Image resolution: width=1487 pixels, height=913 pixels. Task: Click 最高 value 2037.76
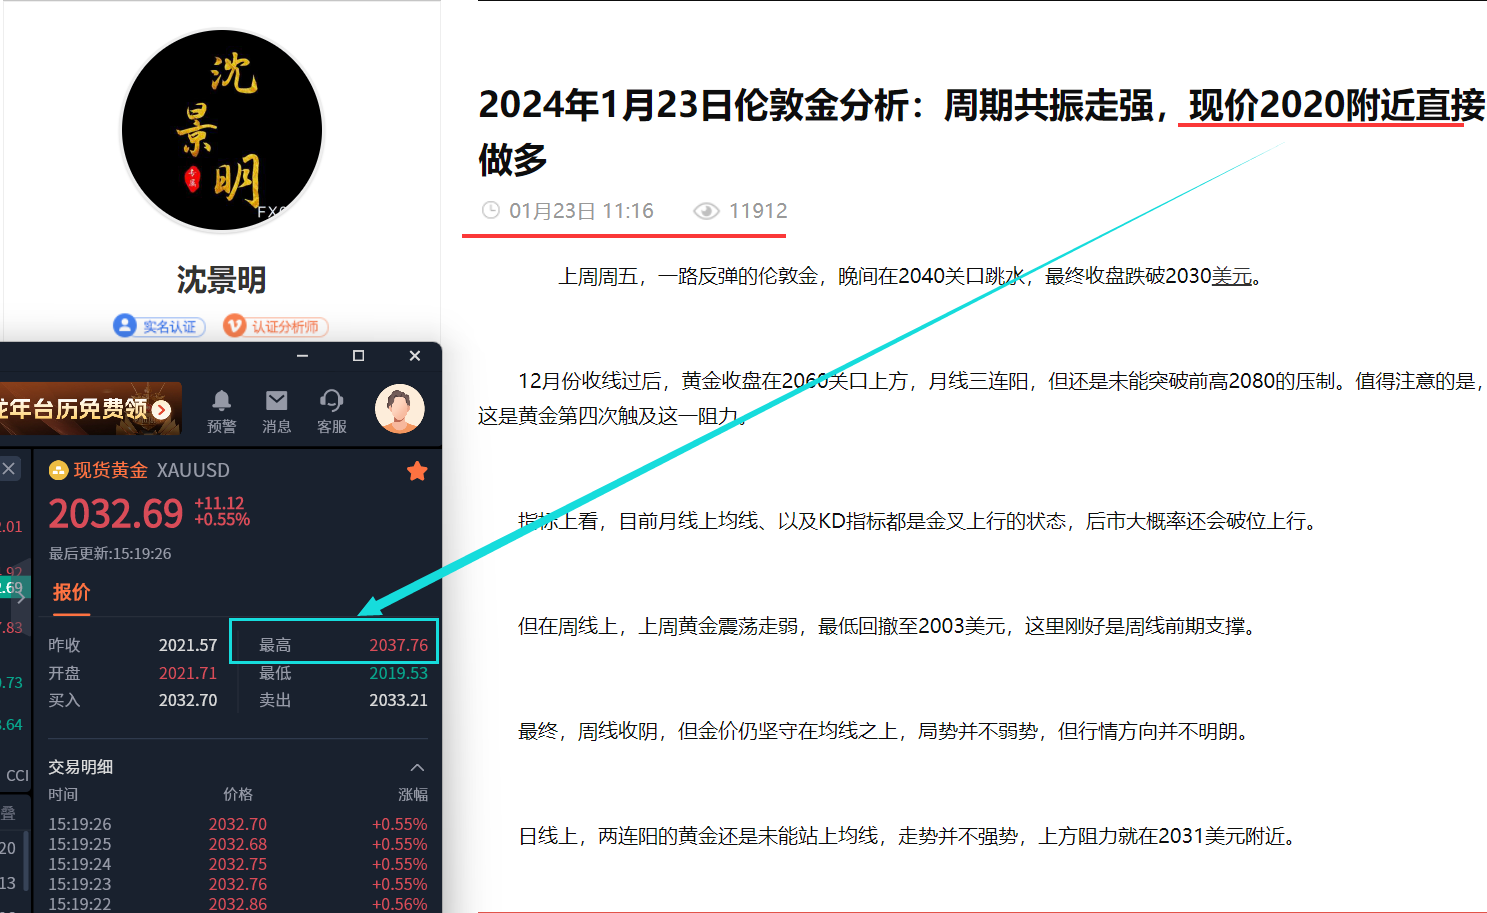click(x=398, y=646)
